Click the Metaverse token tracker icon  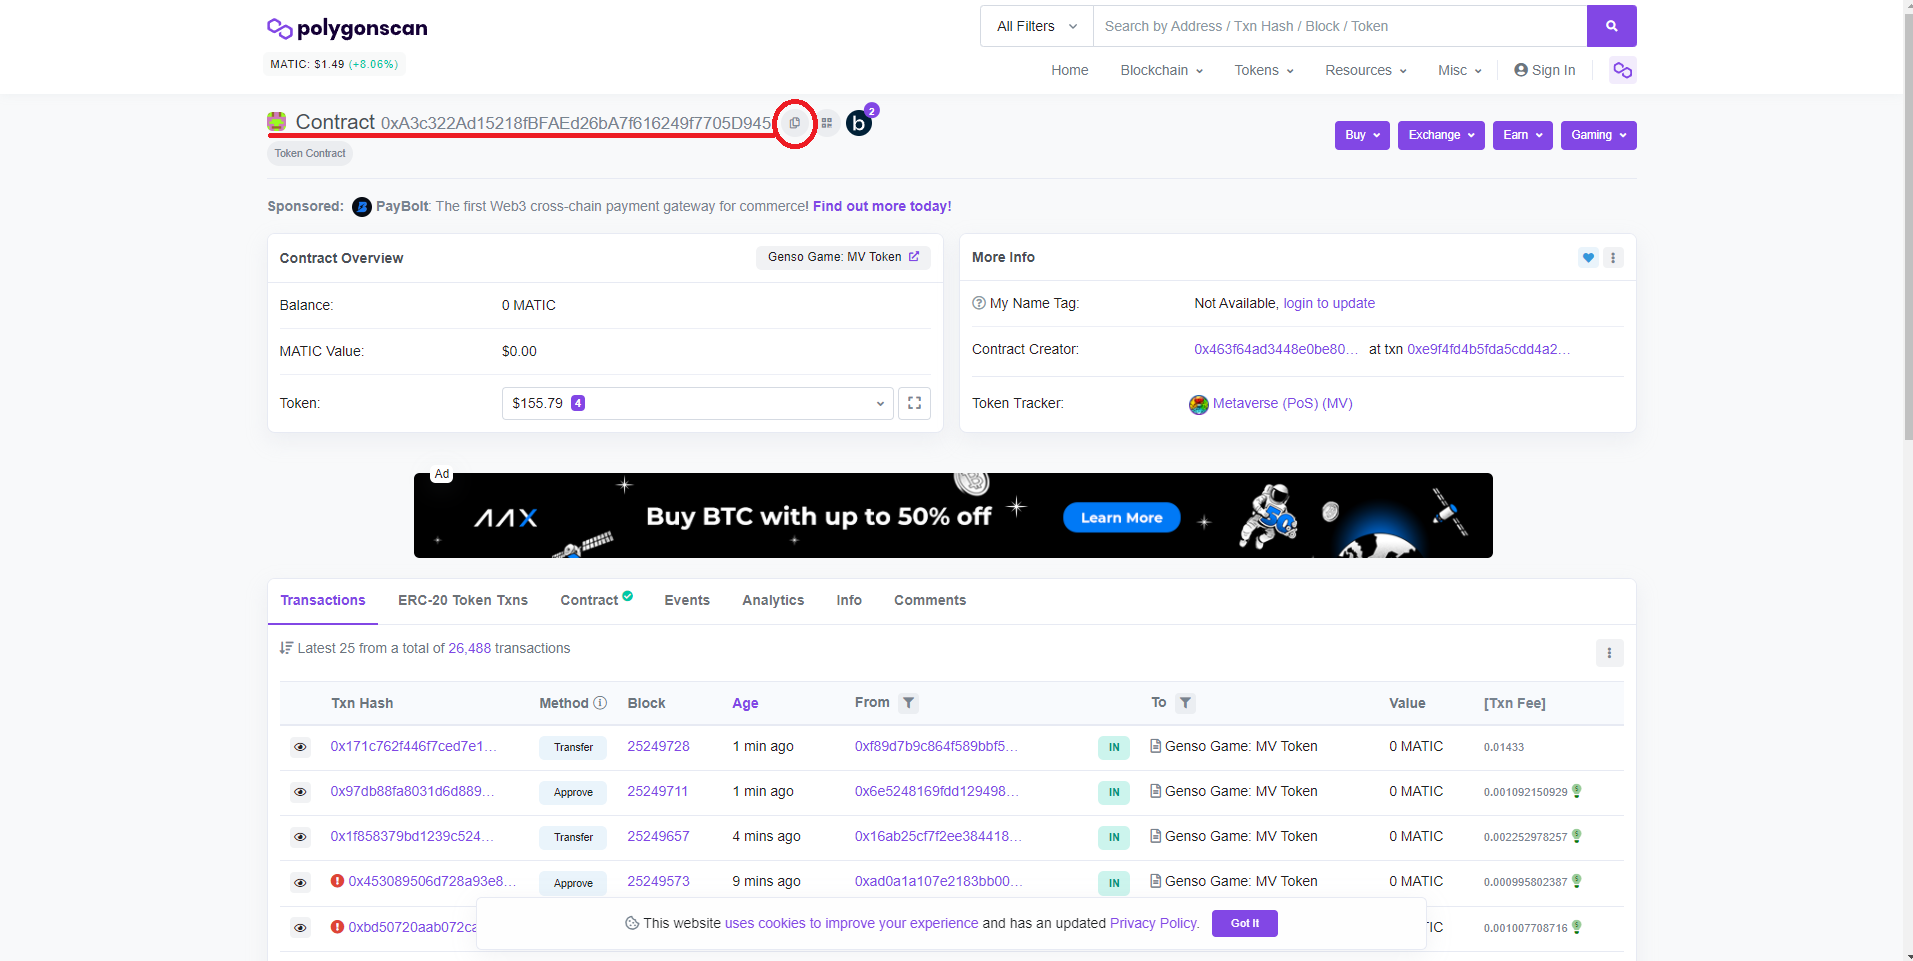tap(1198, 404)
